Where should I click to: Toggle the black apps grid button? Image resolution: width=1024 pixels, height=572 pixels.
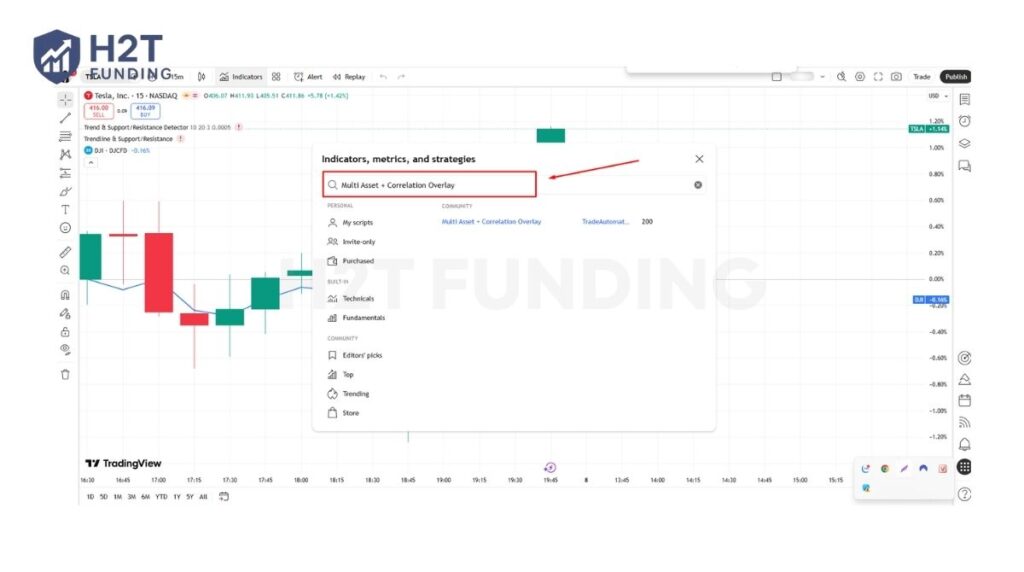965,467
